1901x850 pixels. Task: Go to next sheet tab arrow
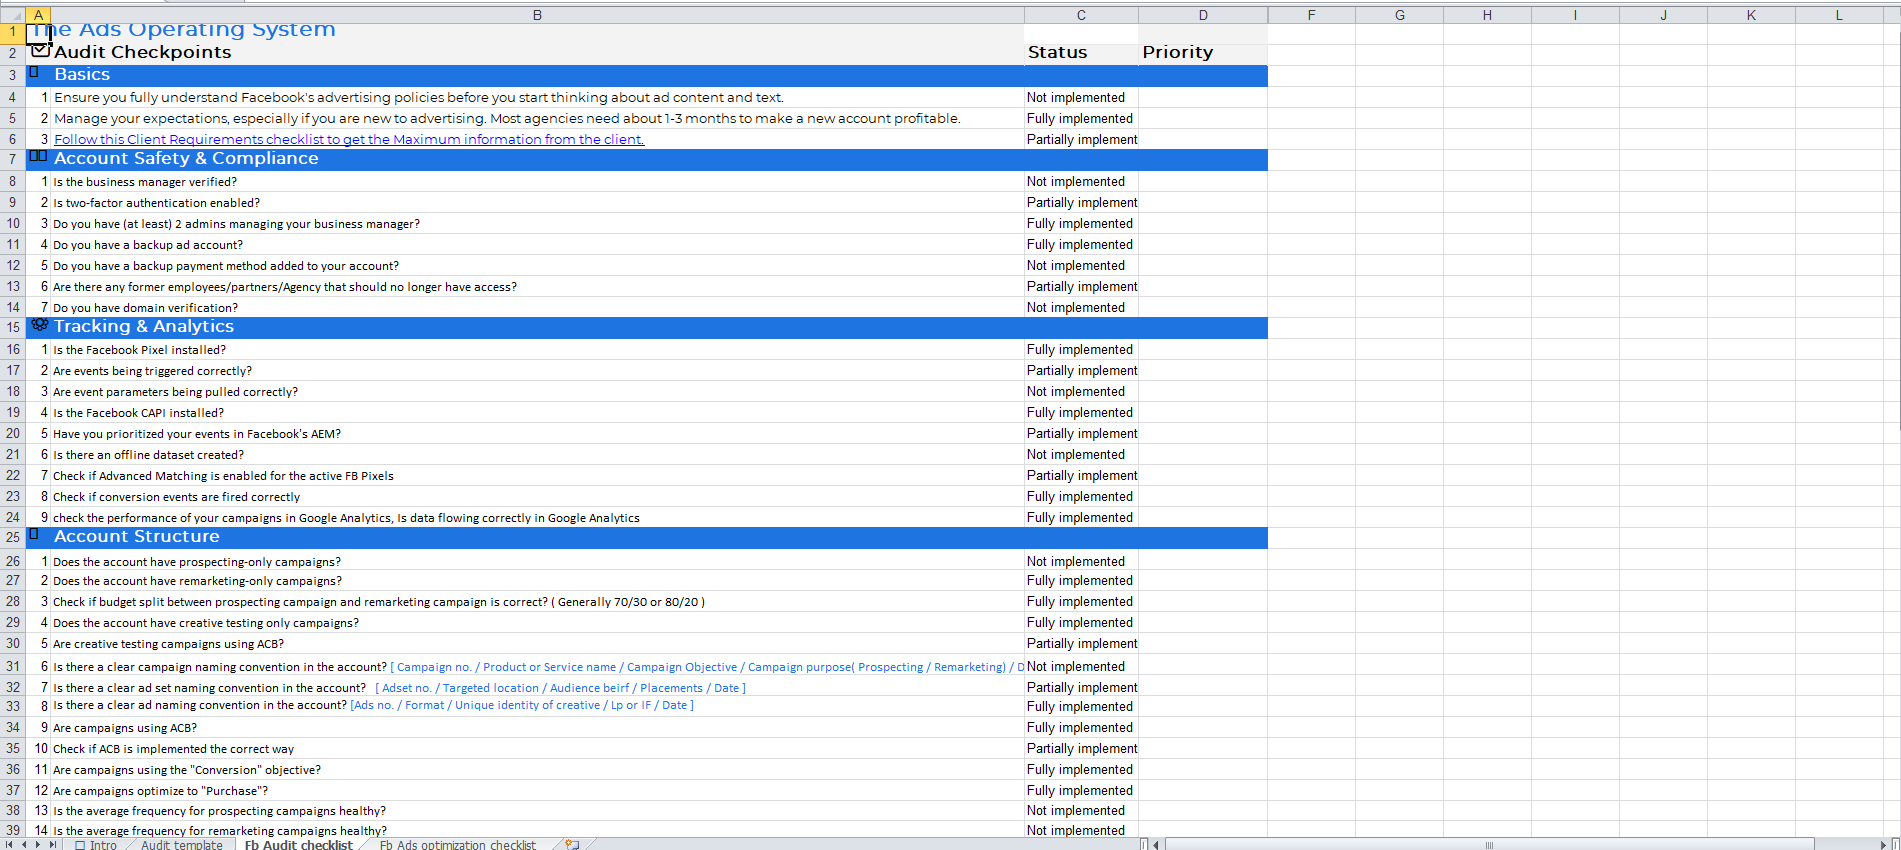click(x=38, y=844)
